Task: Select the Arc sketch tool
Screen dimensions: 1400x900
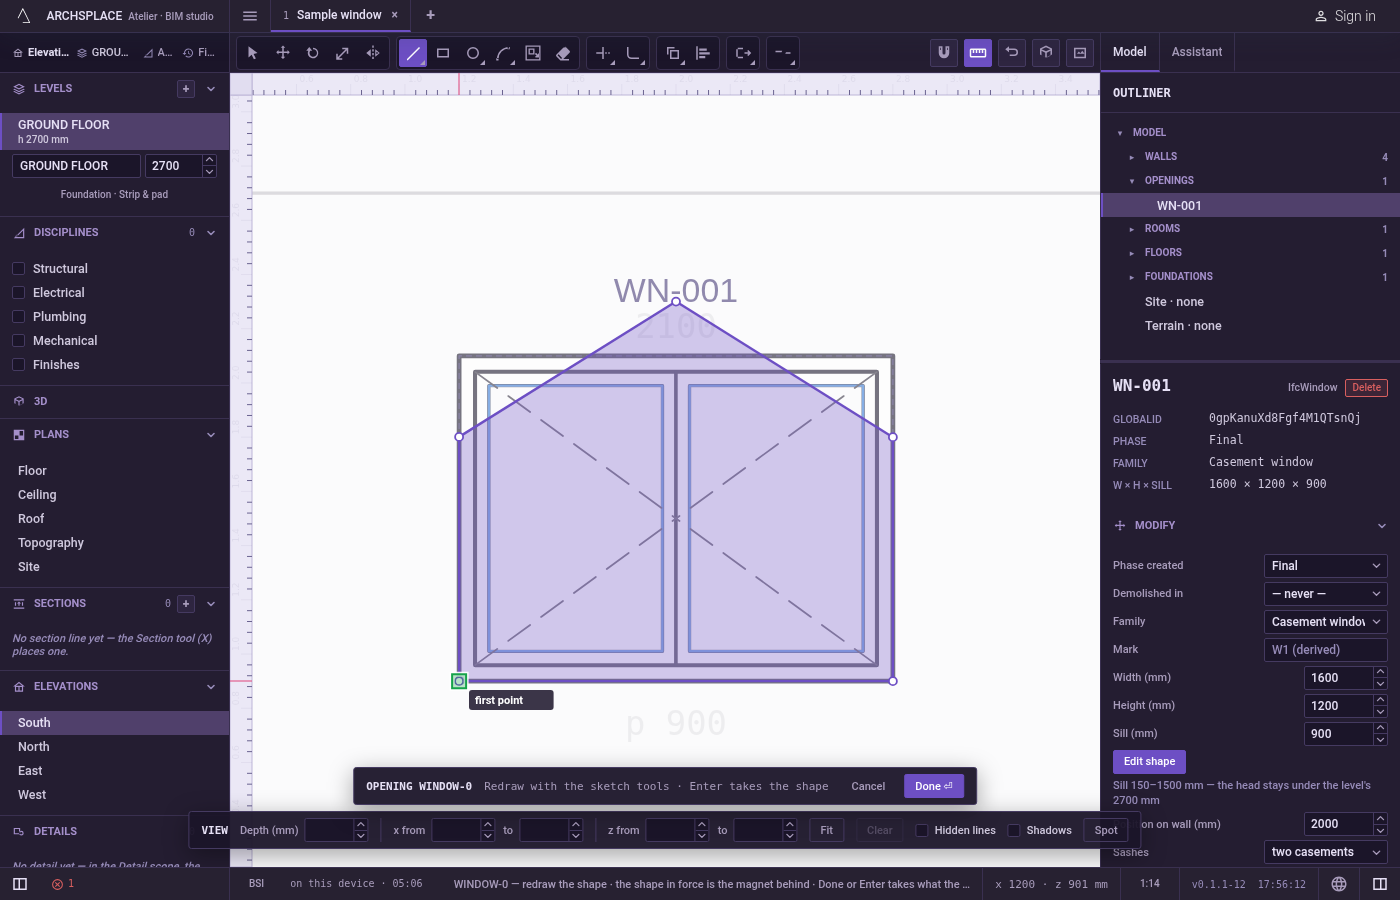Action: pos(503,53)
